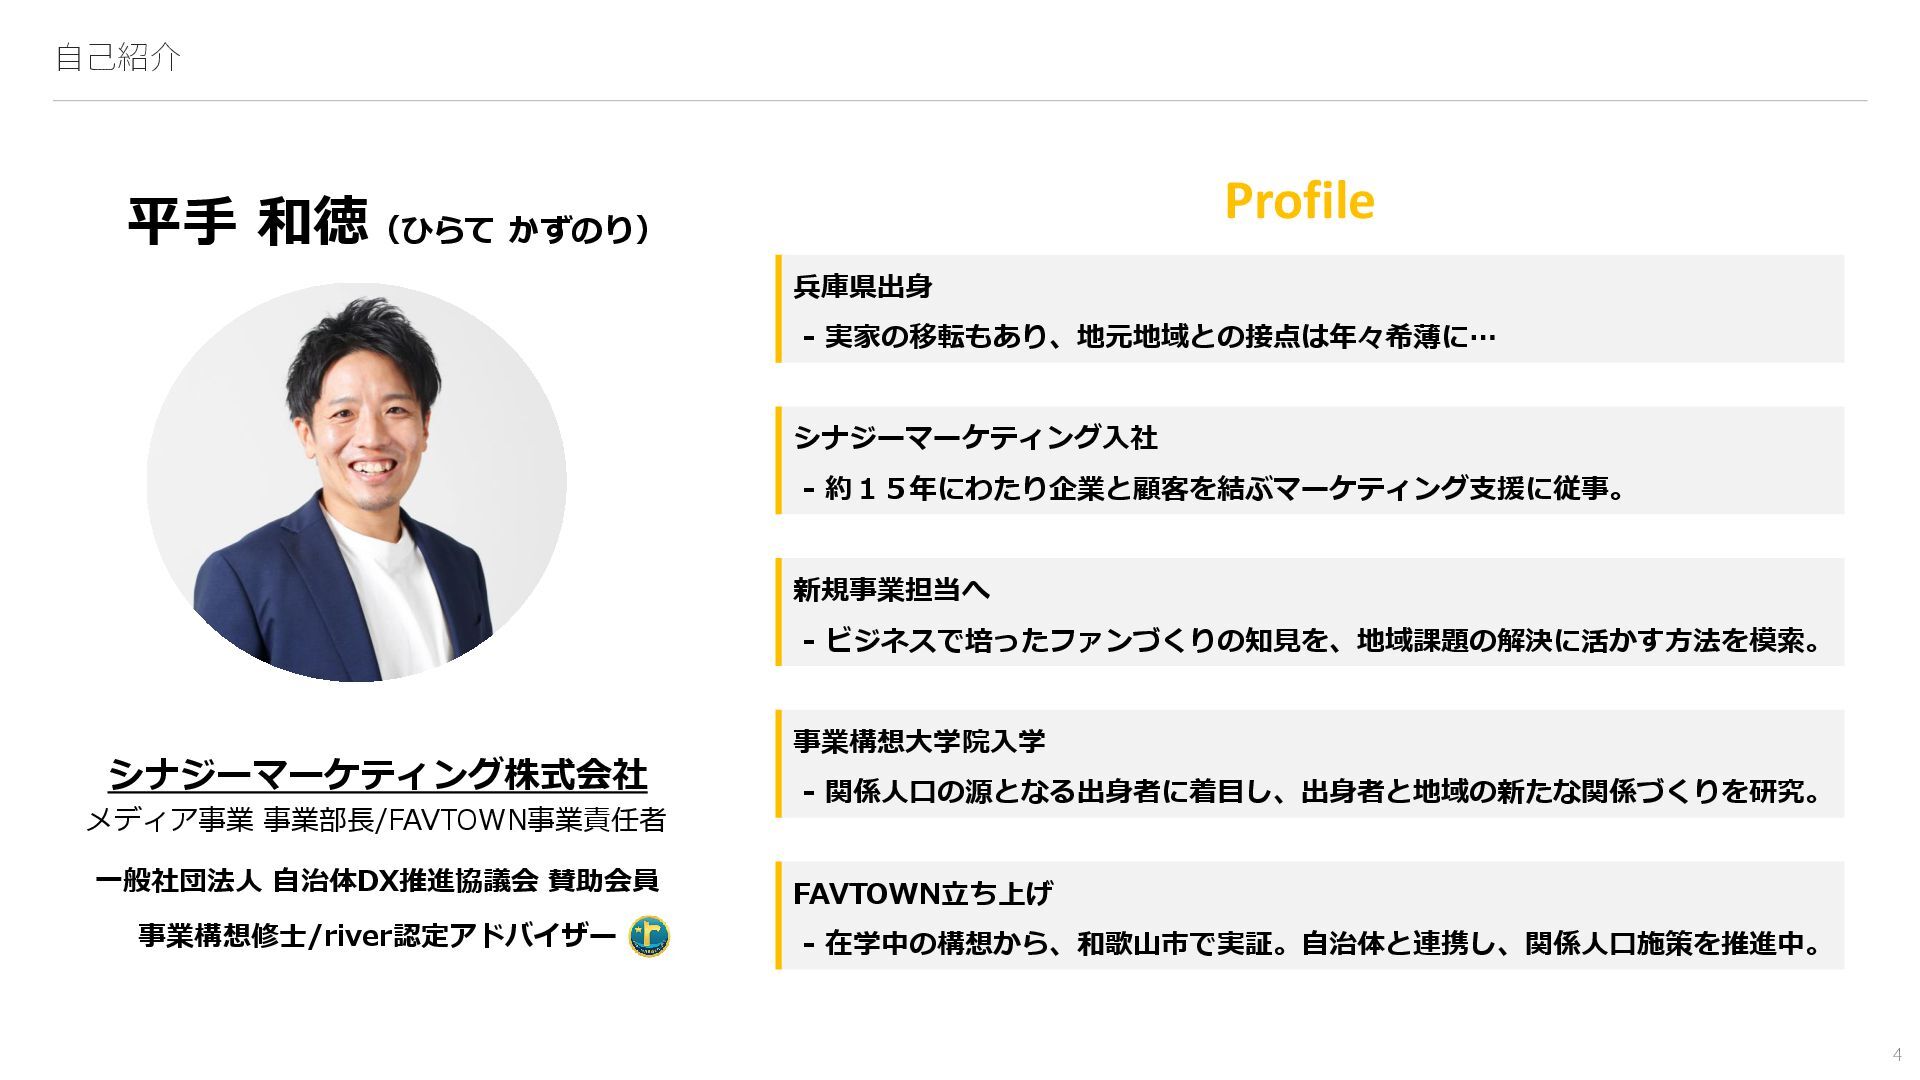Screen dimensions: 1920x1080
Task: Click the シナジーマーケティング株式会社 underlined company name
Action: click(x=377, y=774)
